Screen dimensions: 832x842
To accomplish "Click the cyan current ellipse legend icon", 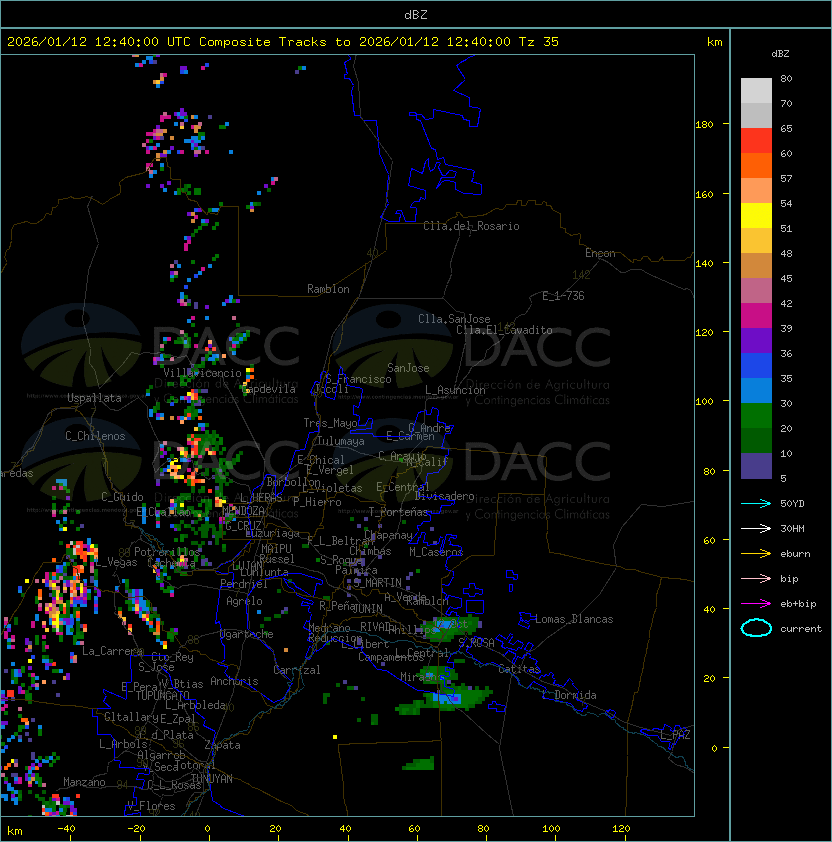I will [x=756, y=628].
